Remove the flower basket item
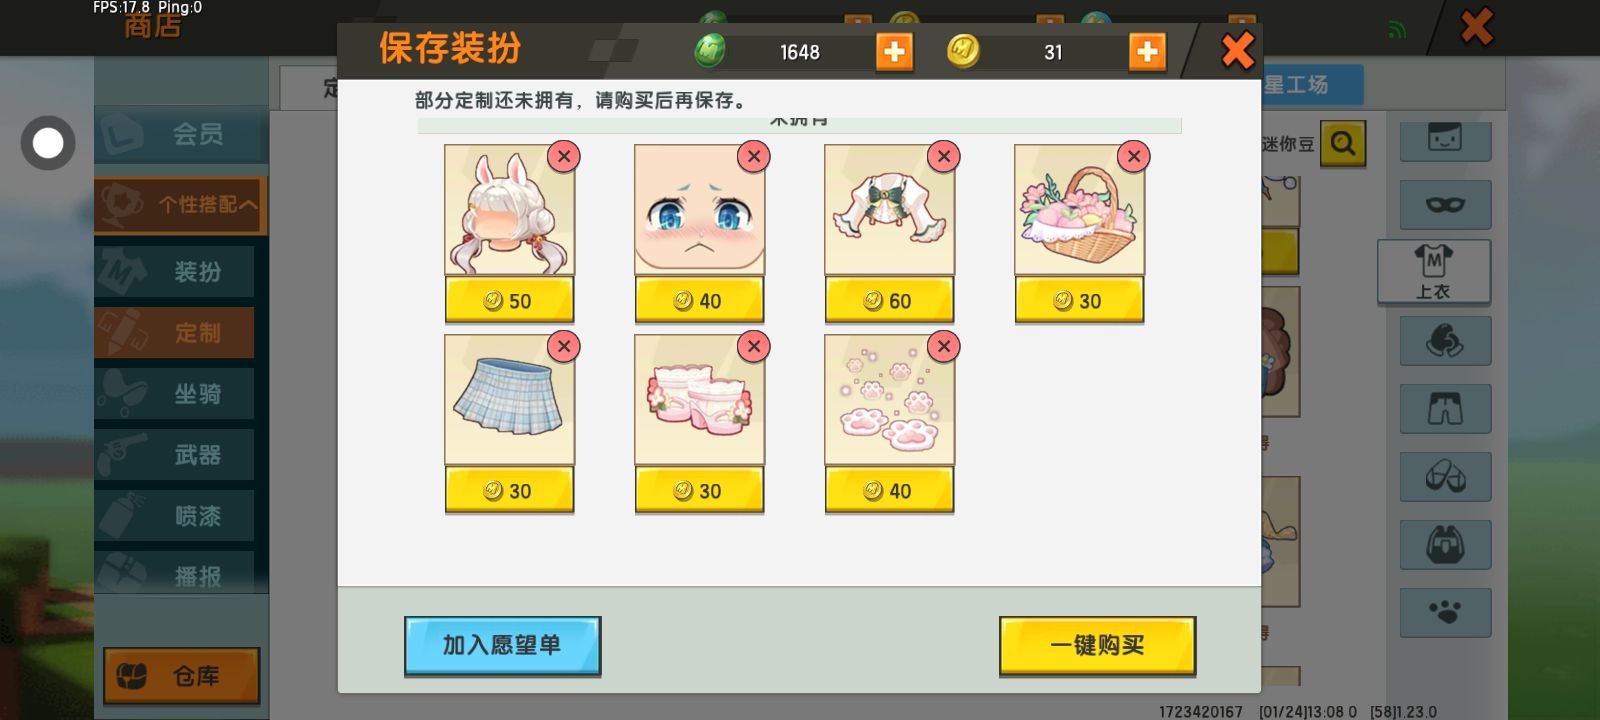The image size is (1600, 720). point(1134,156)
